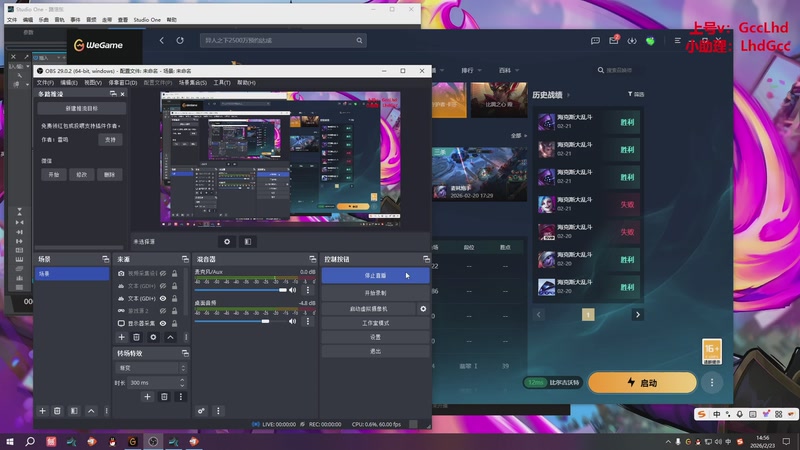This screenshot has width=800, height=450.
Task: Mute the 麦克风/Aux channel
Action: [x=292, y=290]
